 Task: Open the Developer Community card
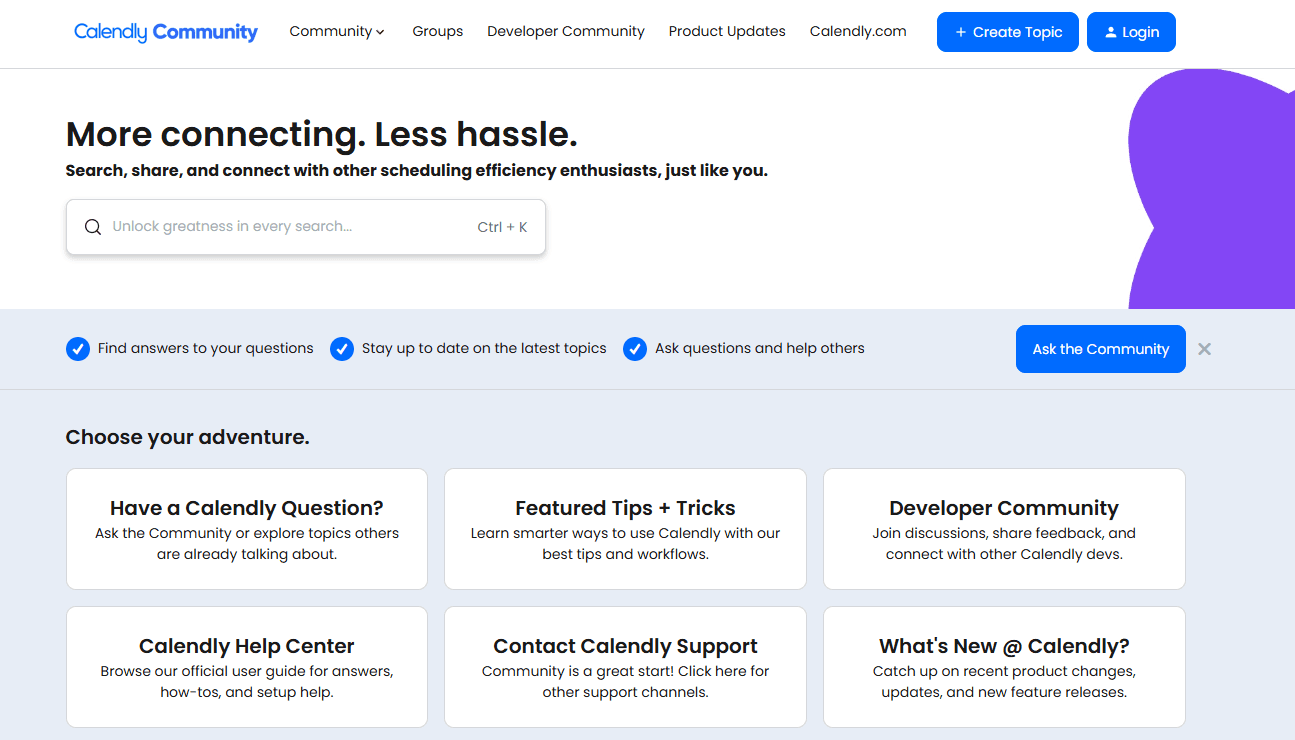pyautogui.click(x=1004, y=529)
